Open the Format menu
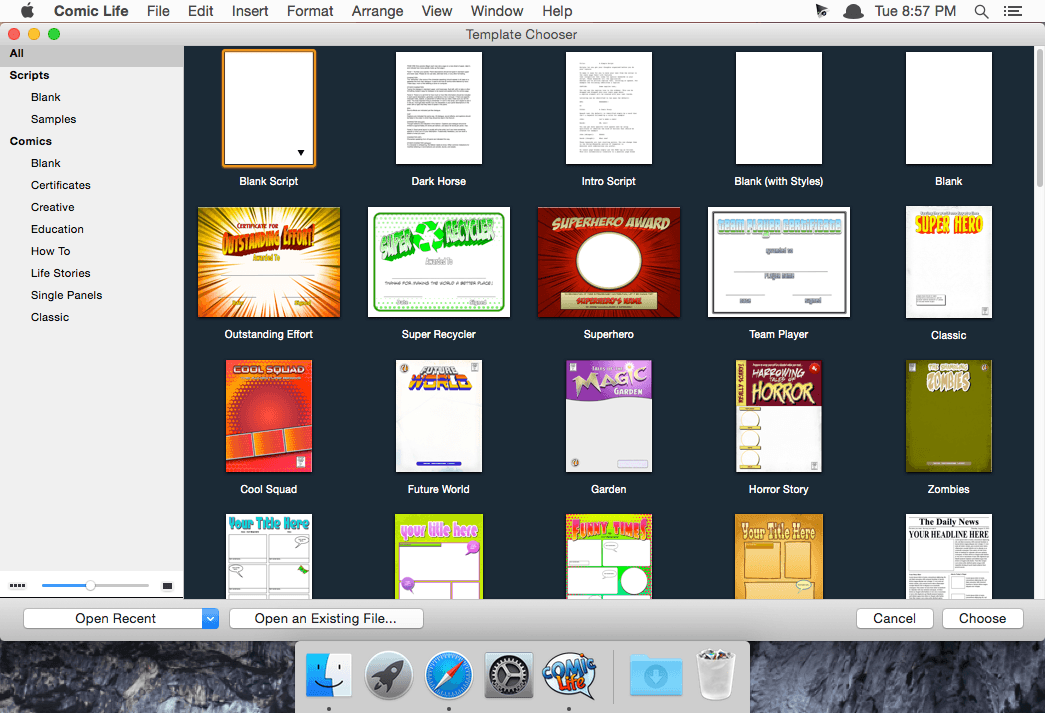1045x713 pixels. coord(310,11)
